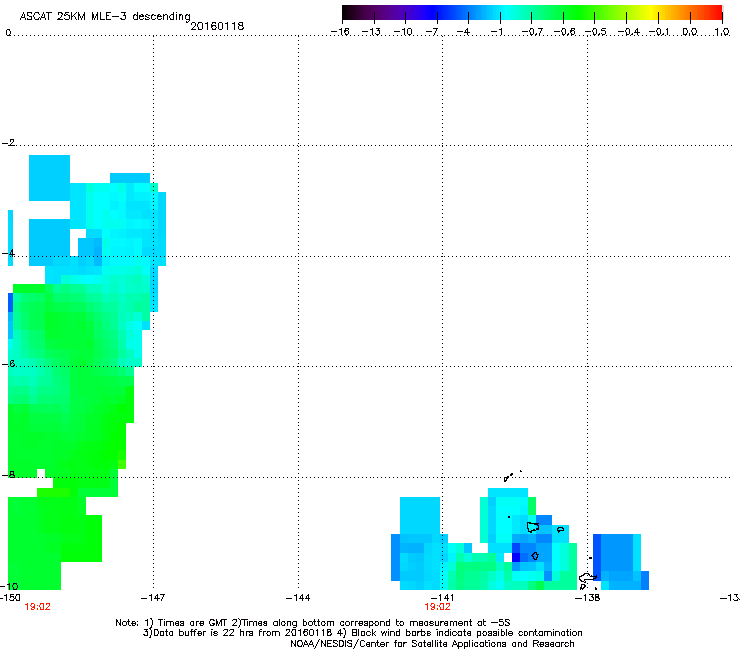Screen dimensions: 740x650
Task: Click the -16 label on color scale
Action: point(340,32)
